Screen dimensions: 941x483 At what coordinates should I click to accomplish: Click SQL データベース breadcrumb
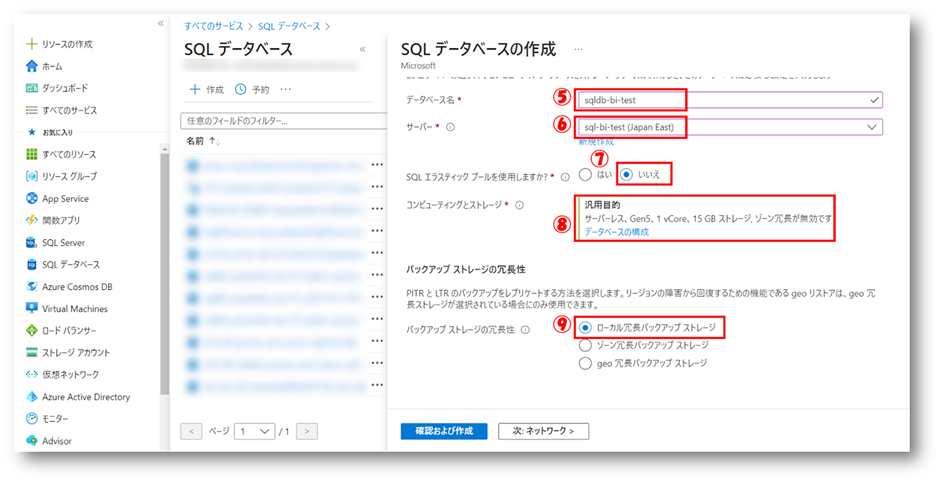click(x=289, y=26)
